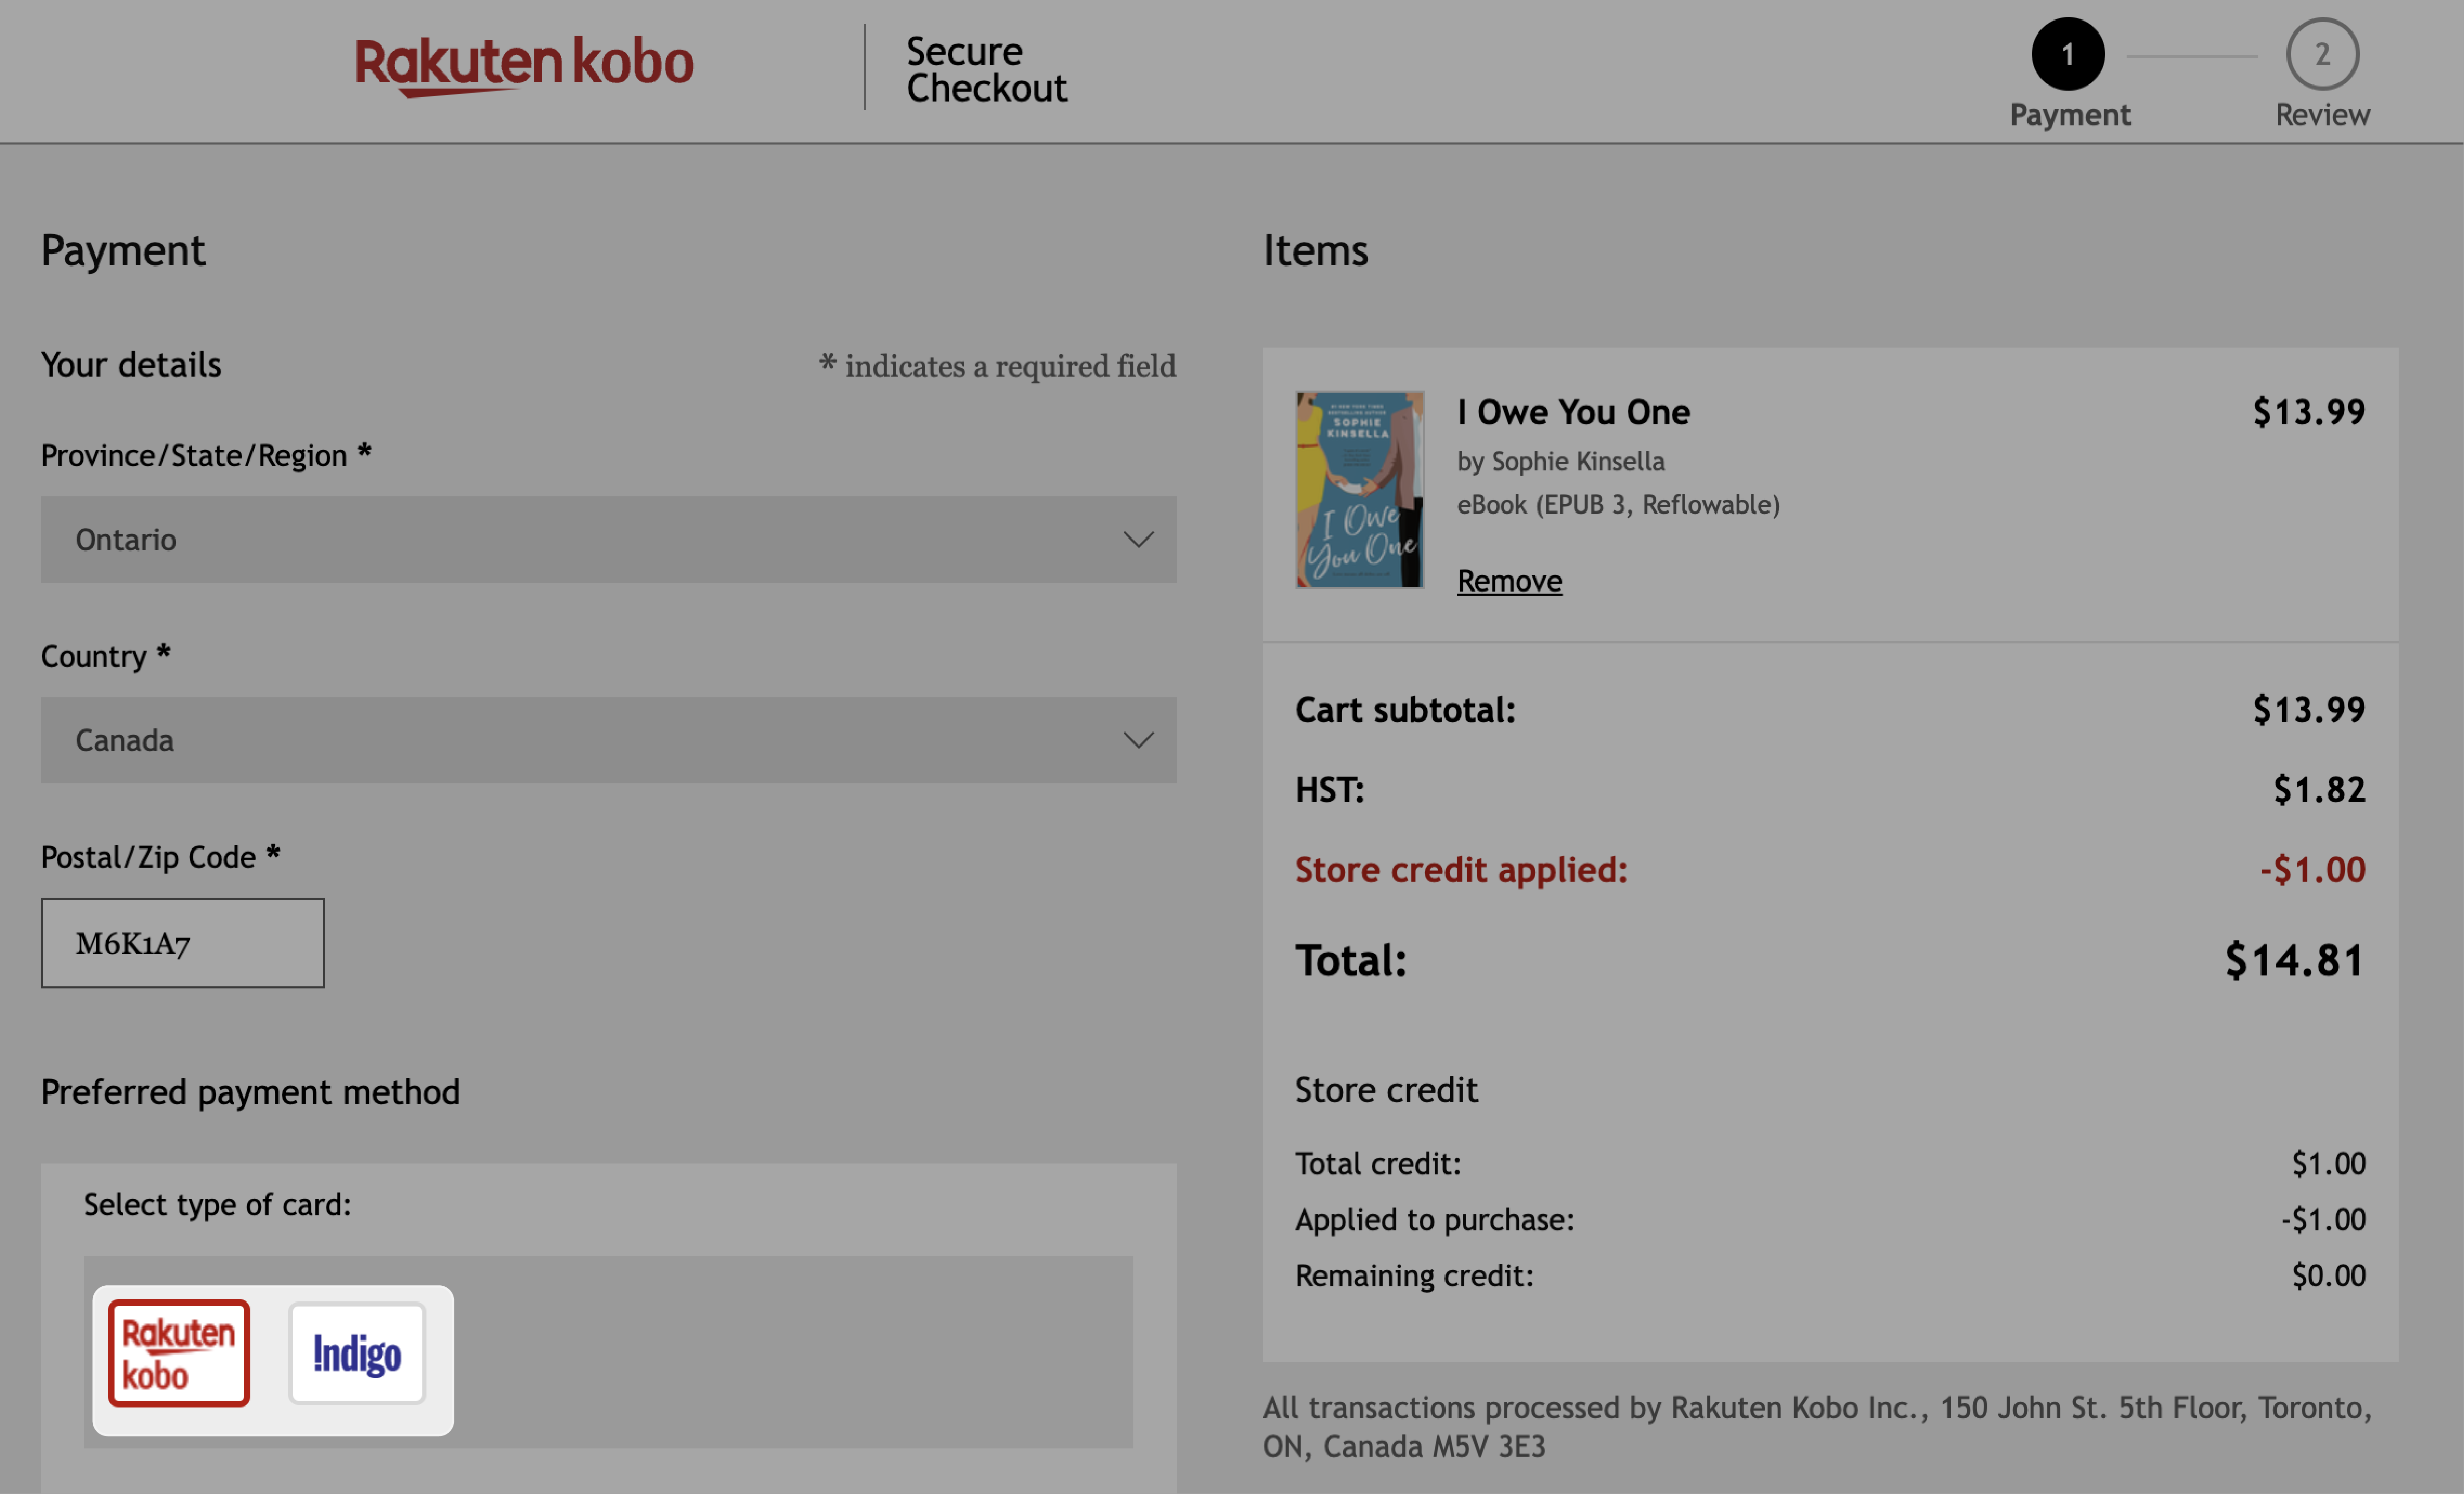View the cart subtotal amount
Viewport: 2464px width, 1494px height.
2308,709
